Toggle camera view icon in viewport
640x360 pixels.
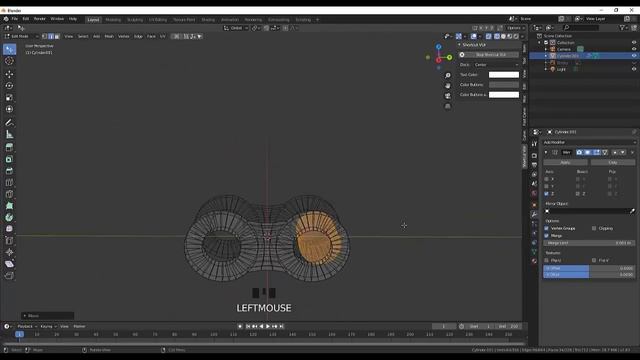(448, 96)
